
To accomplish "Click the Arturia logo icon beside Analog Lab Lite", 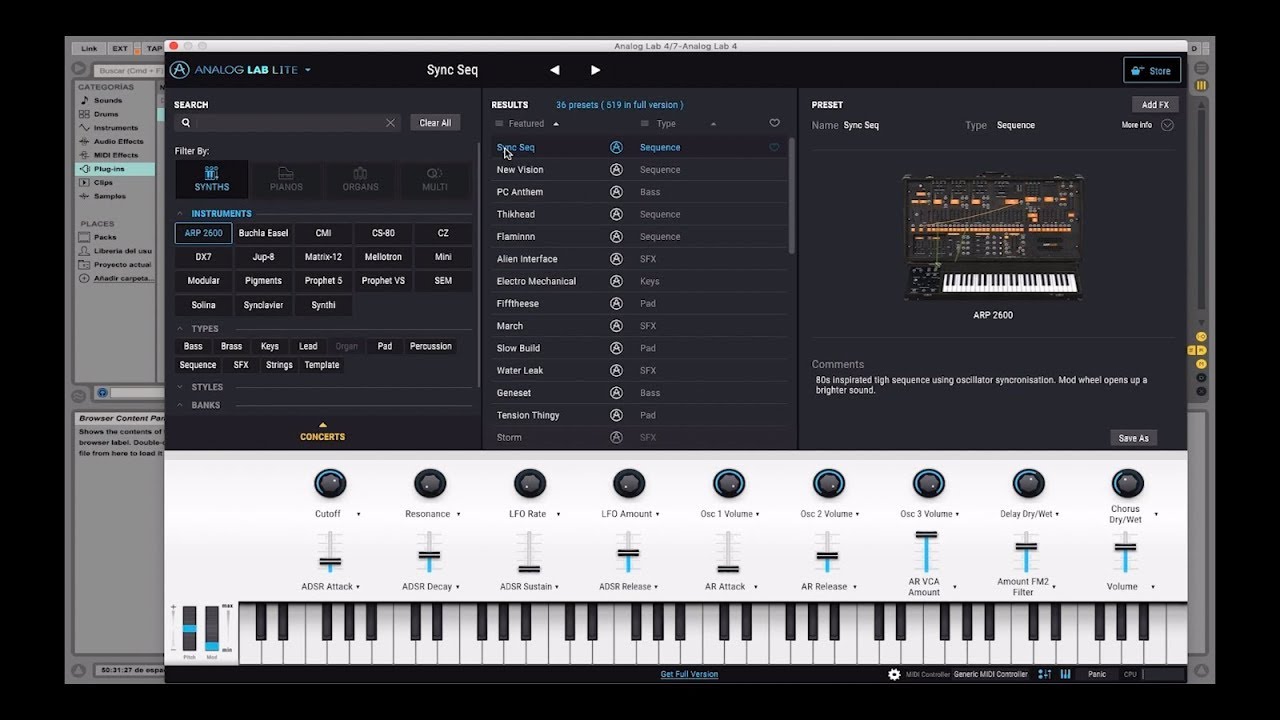I will 179,70.
